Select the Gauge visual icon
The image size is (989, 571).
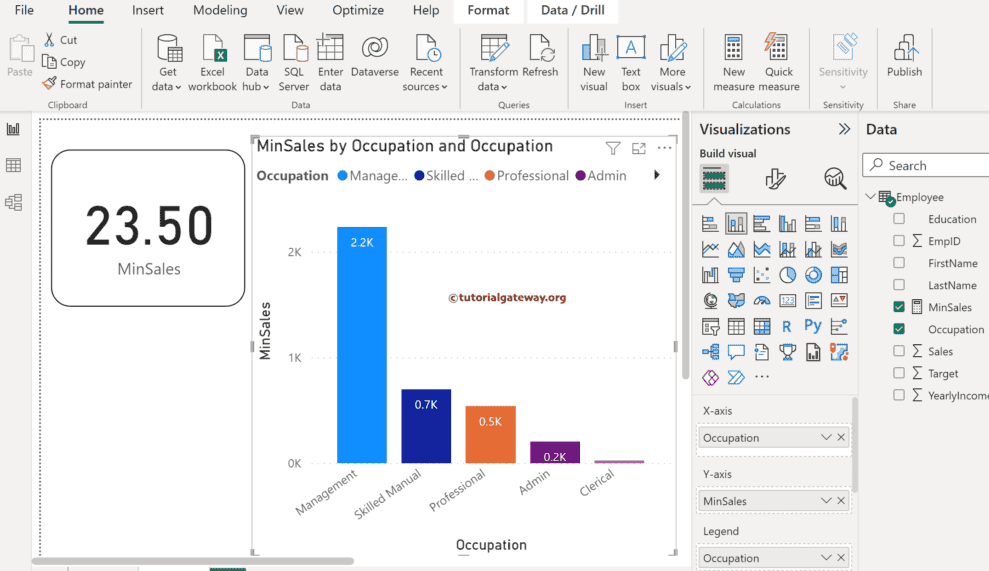[x=762, y=301]
